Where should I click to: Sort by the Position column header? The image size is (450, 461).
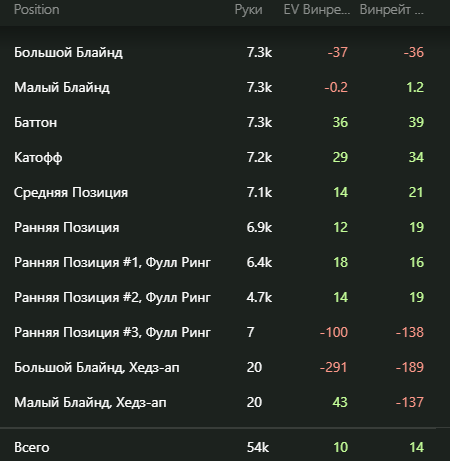click(x=37, y=10)
